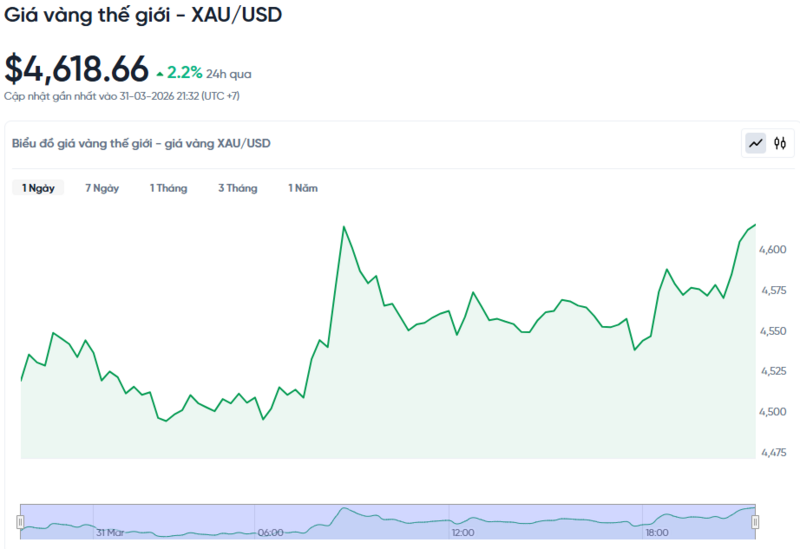The image size is (800, 549).
Task: Click the 12:00 marker in the navigator
Action: (x=462, y=533)
